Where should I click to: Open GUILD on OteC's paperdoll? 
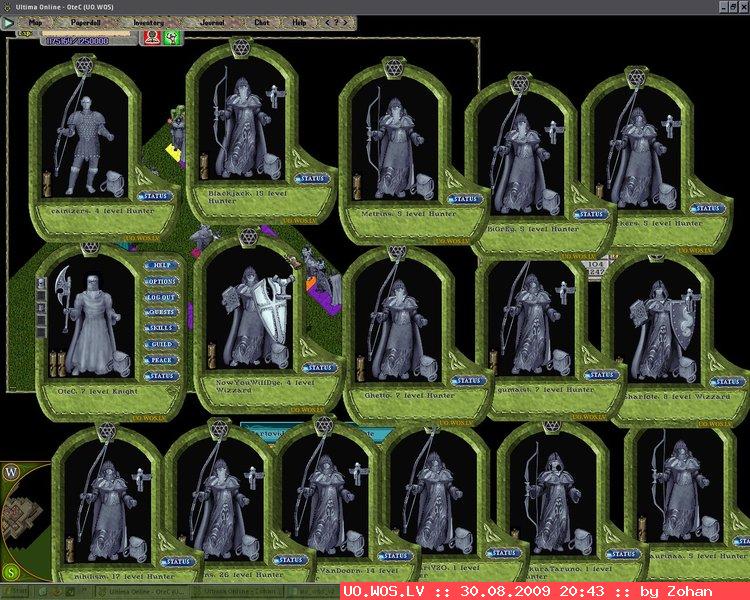pyautogui.click(x=162, y=344)
